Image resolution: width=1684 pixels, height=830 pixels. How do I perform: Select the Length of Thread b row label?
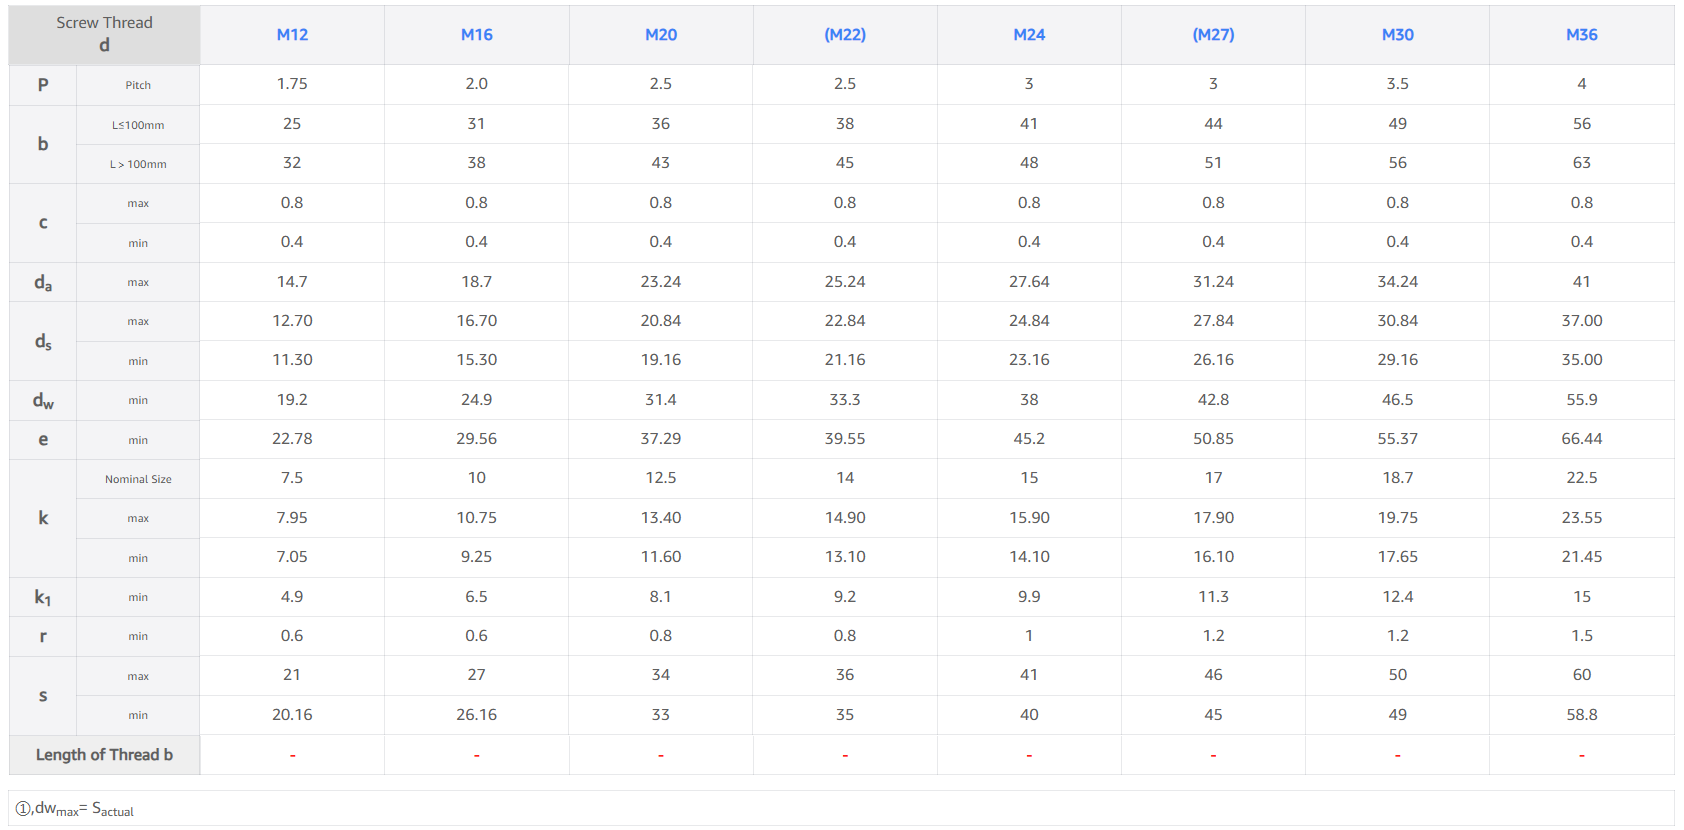(104, 755)
